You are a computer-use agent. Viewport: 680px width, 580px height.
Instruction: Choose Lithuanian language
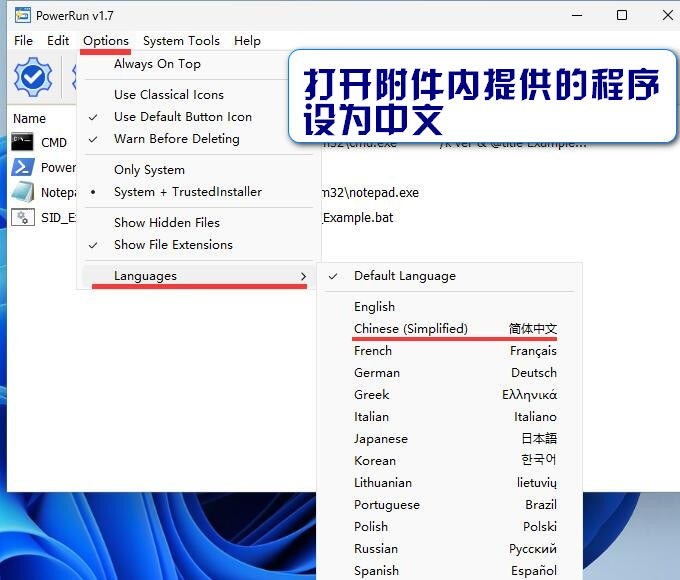click(449, 483)
